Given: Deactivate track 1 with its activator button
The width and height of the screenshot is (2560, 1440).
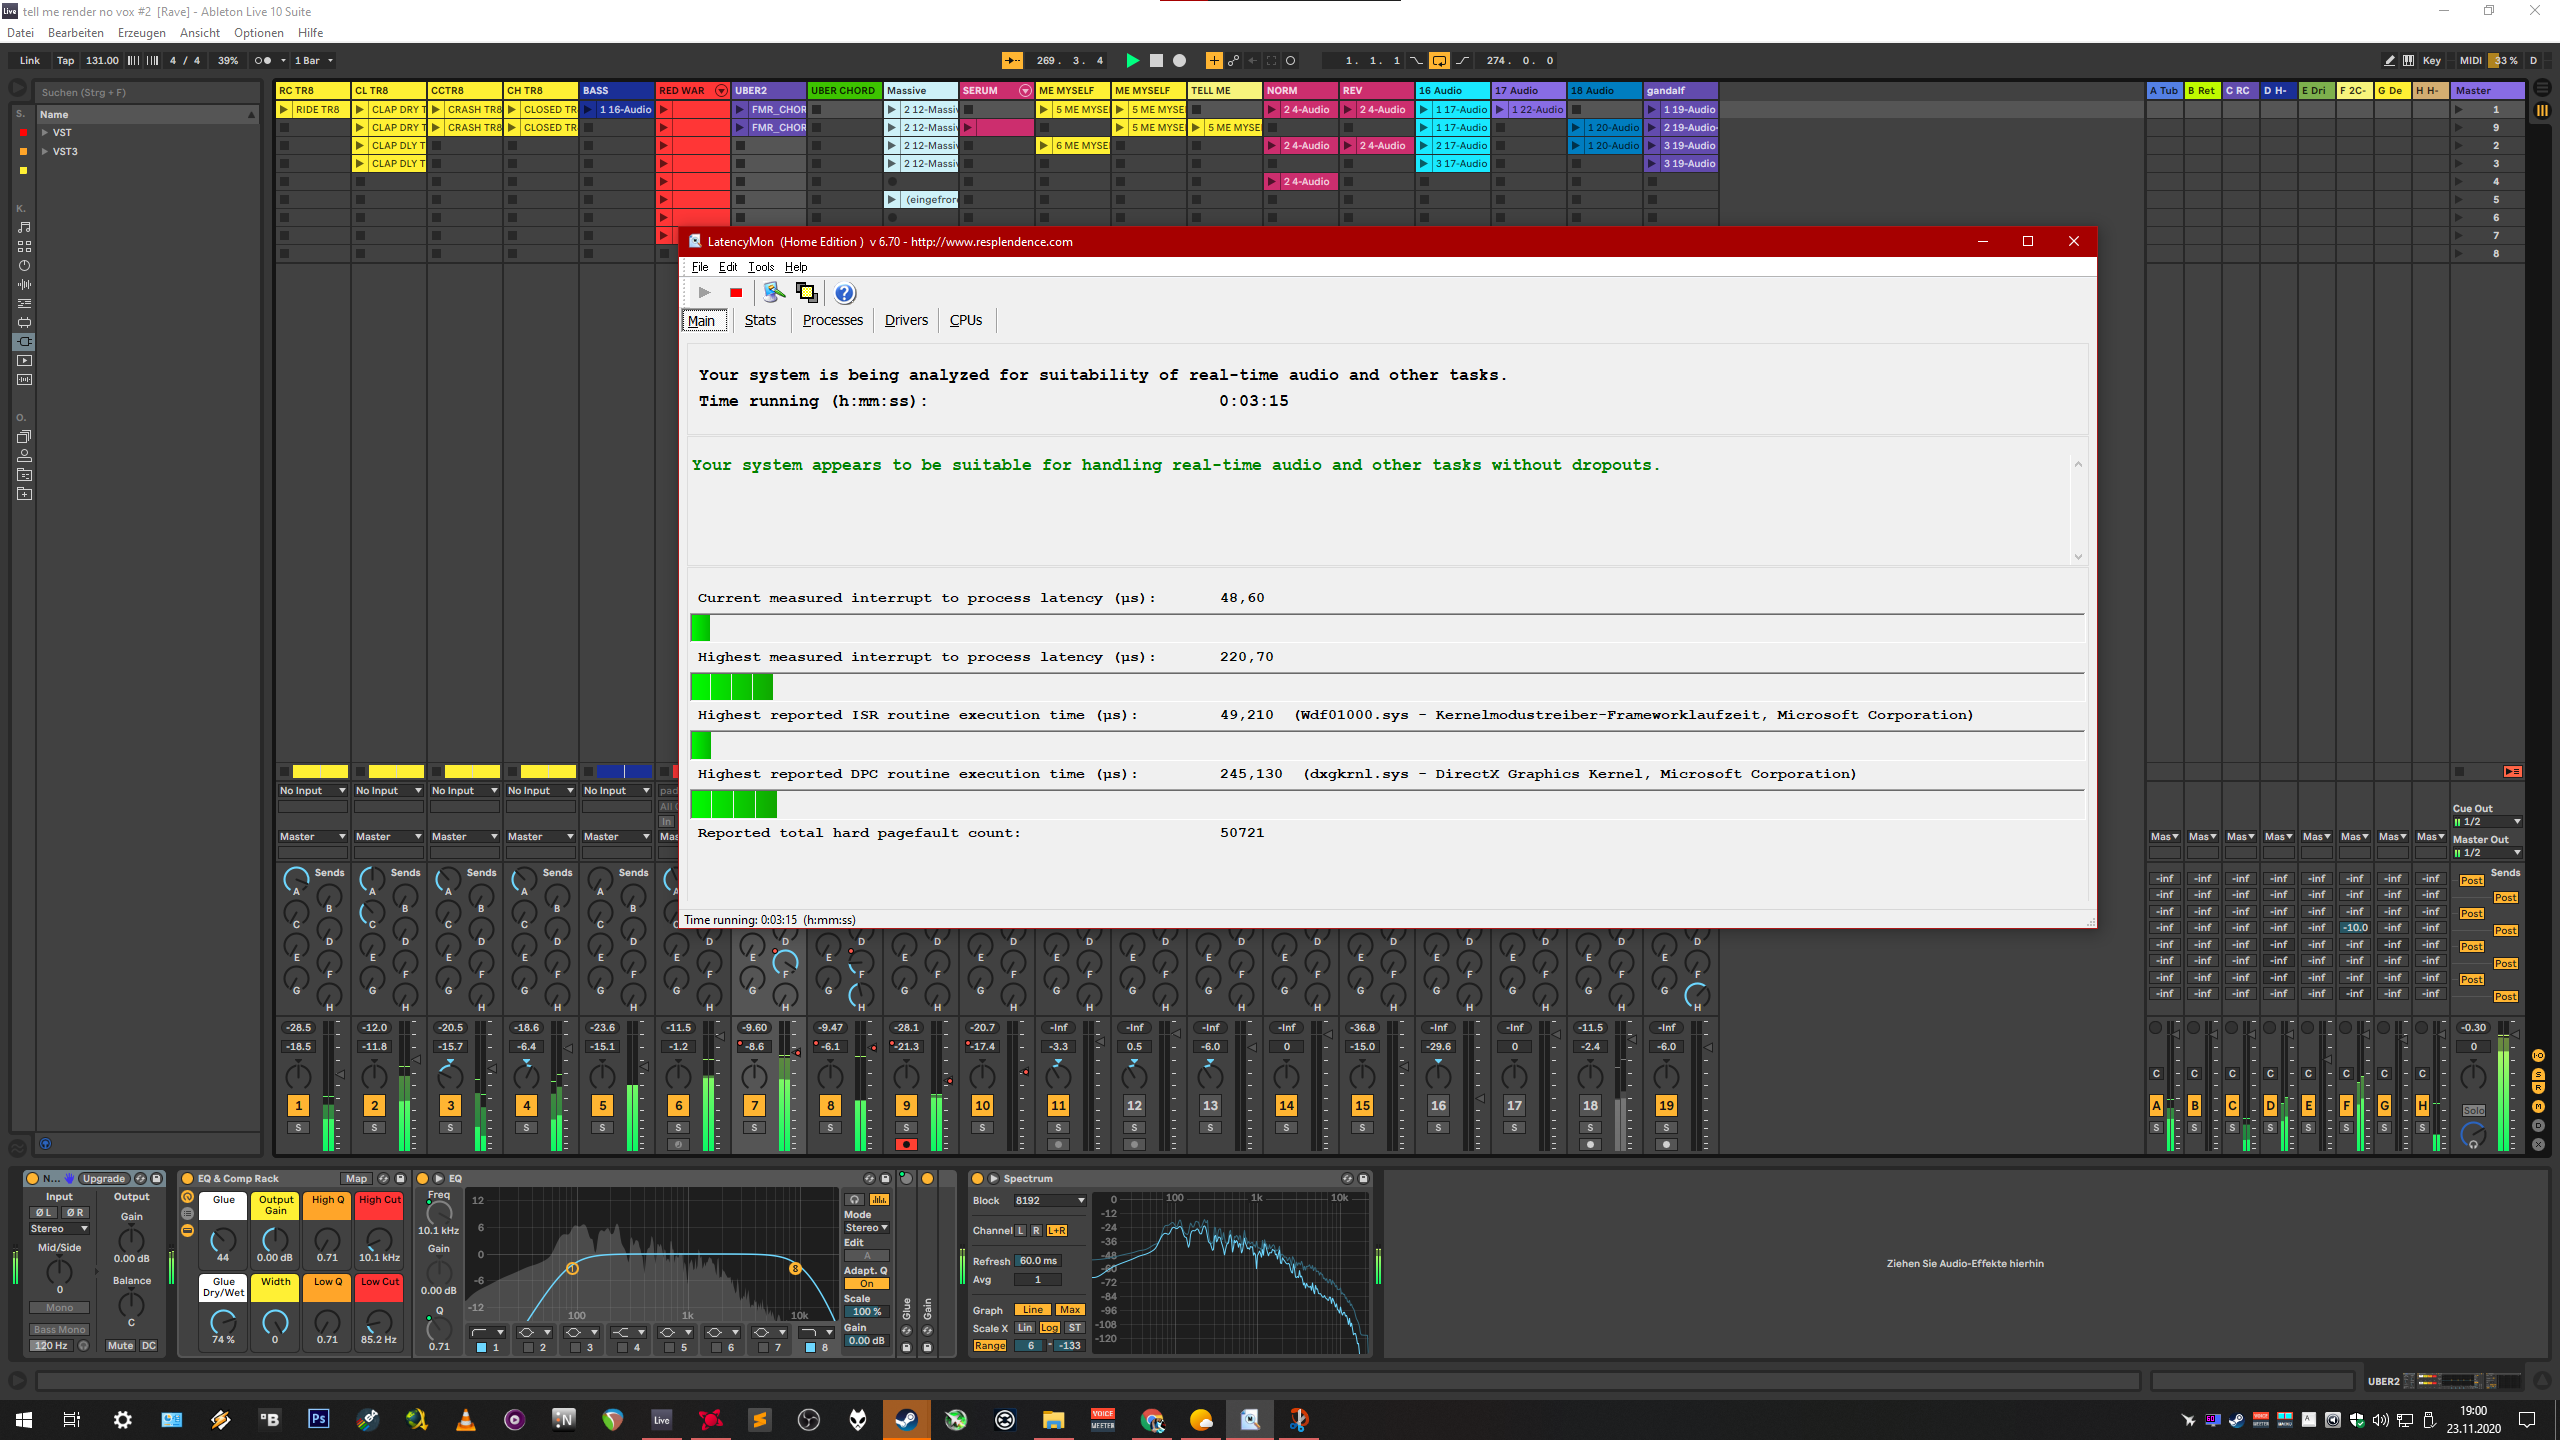Looking at the screenshot, I should point(298,1105).
